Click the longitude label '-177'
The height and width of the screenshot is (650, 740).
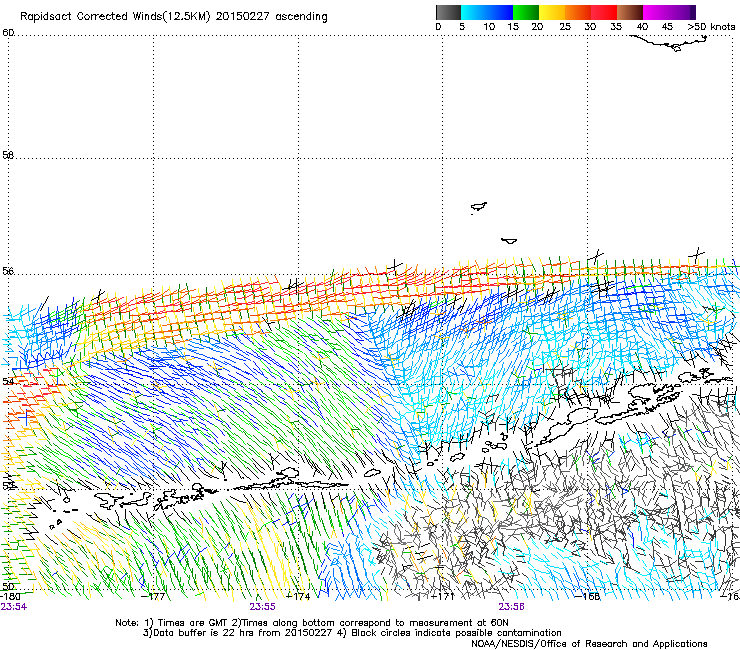pyautogui.click(x=154, y=597)
